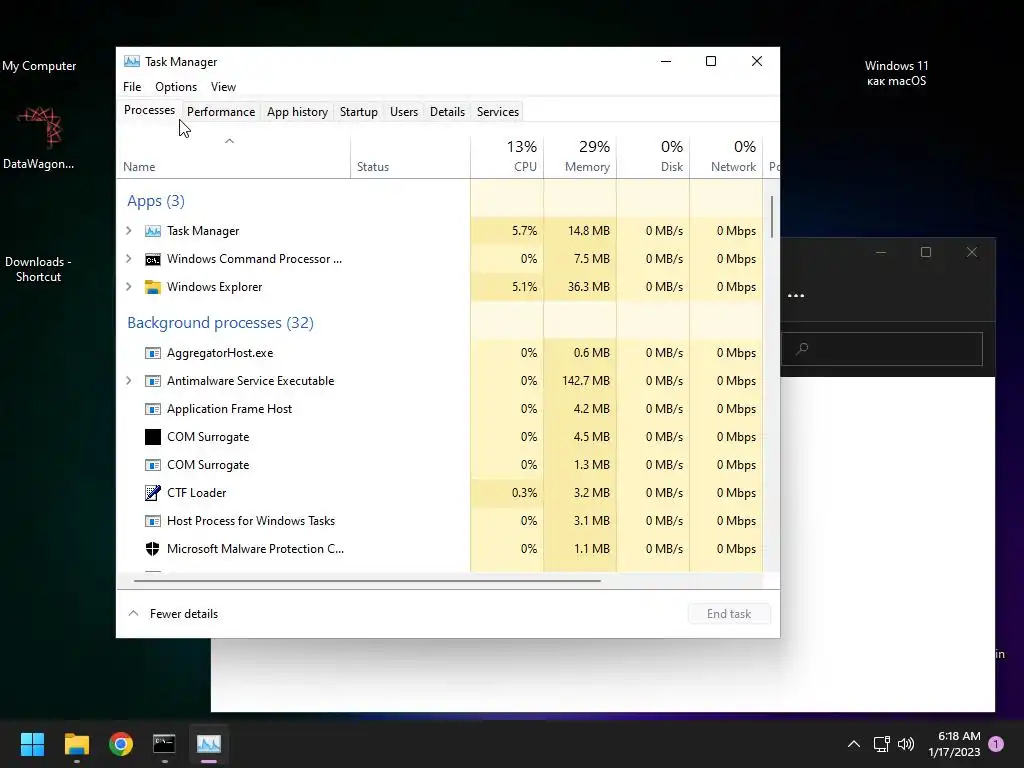Image resolution: width=1024 pixels, height=768 pixels.
Task: Expand the Windows Command Processor row
Action: point(129,259)
